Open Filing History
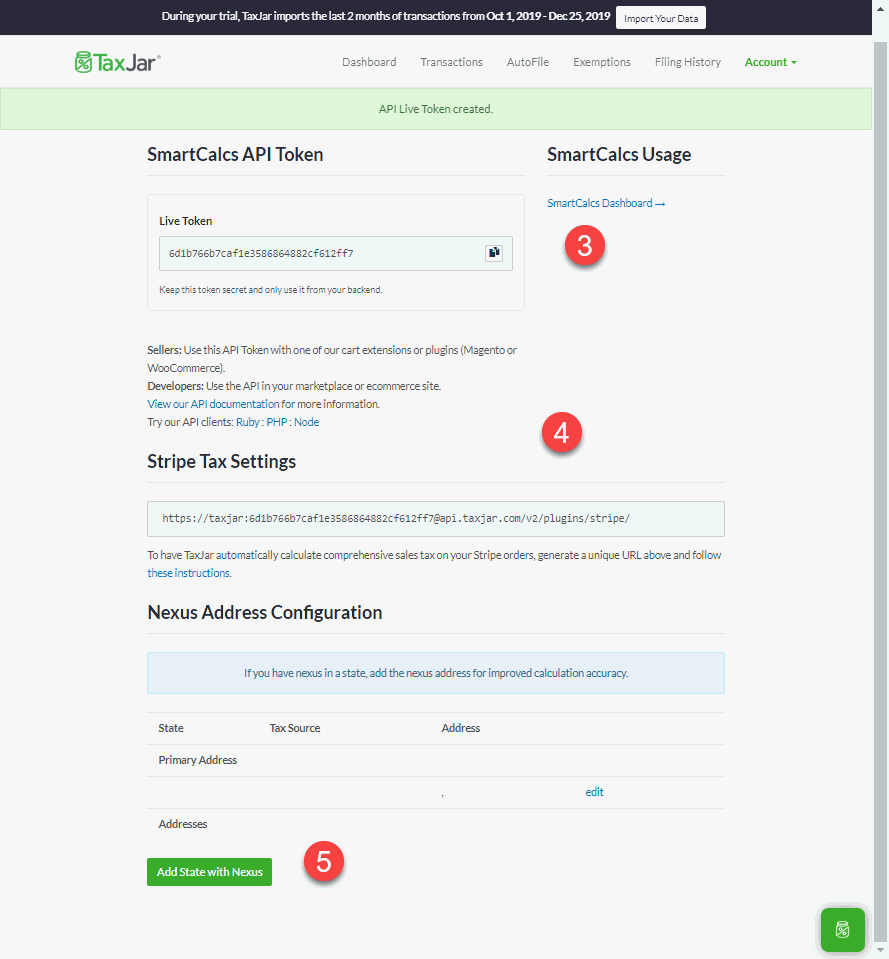This screenshot has height=959, width=889. [687, 62]
